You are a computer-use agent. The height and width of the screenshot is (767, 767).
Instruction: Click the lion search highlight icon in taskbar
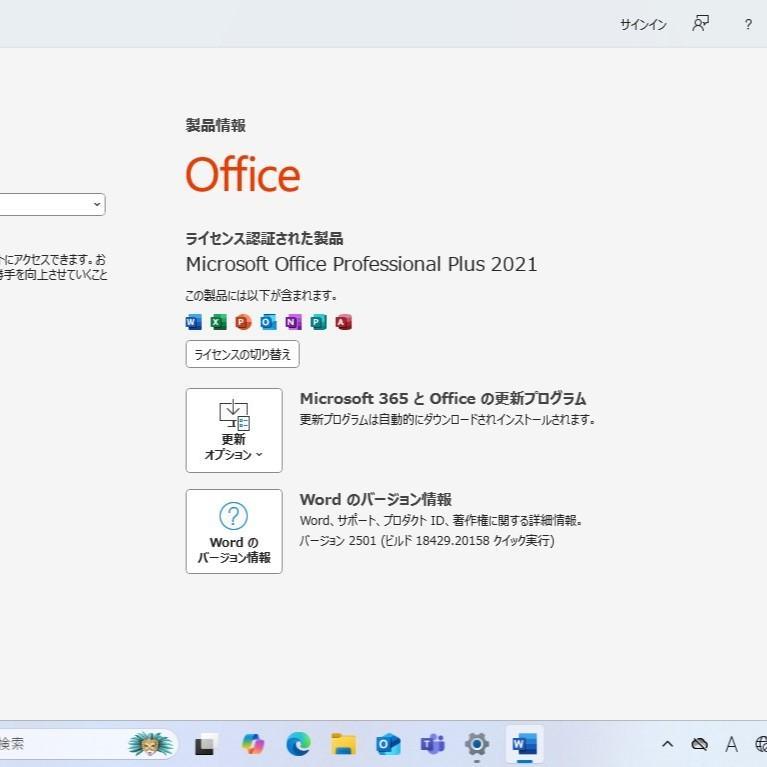coord(151,744)
